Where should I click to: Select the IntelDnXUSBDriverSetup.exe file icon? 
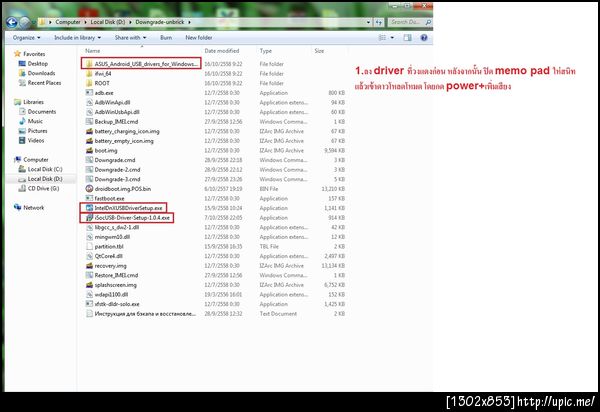tap(89, 208)
